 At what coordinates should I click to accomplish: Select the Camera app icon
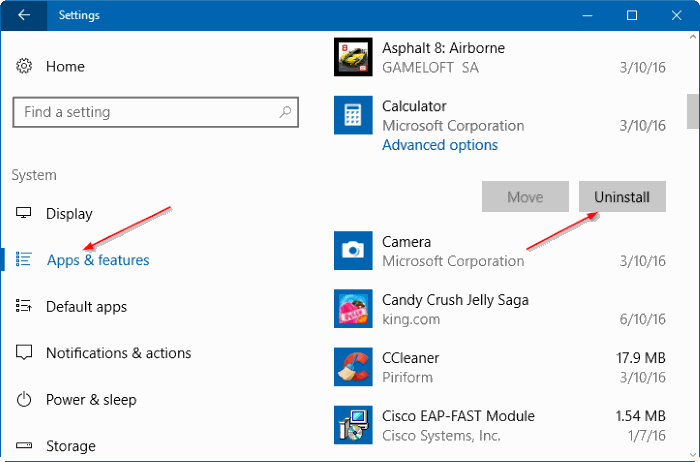click(x=353, y=250)
